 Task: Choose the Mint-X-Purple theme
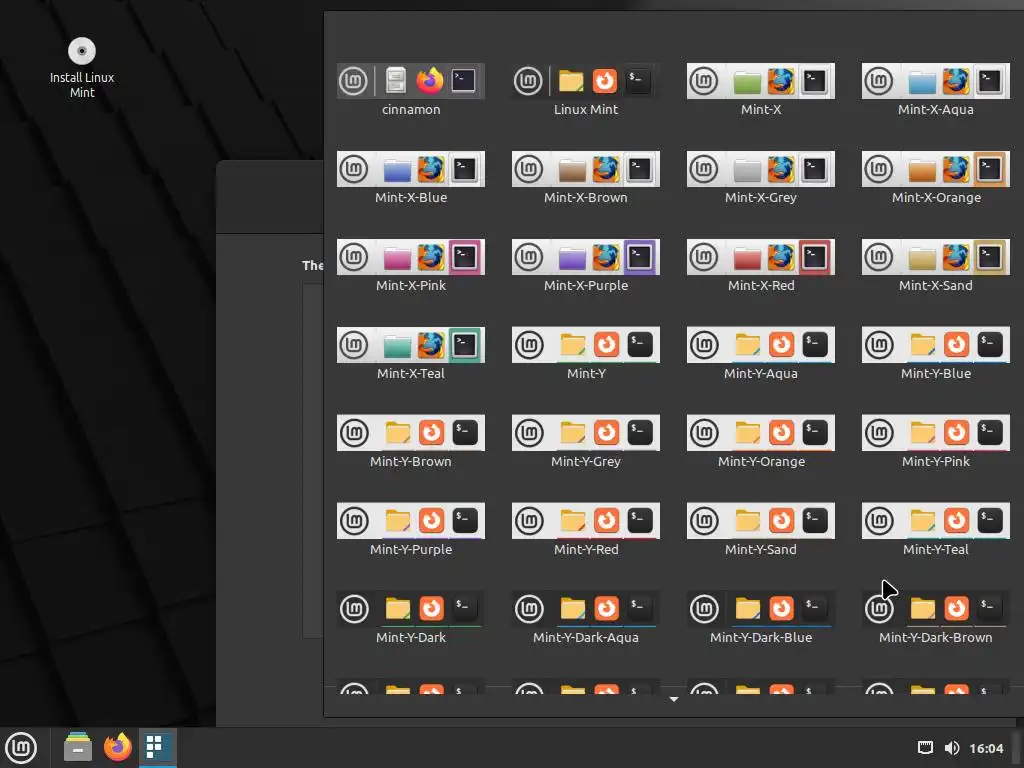click(x=586, y=266)
